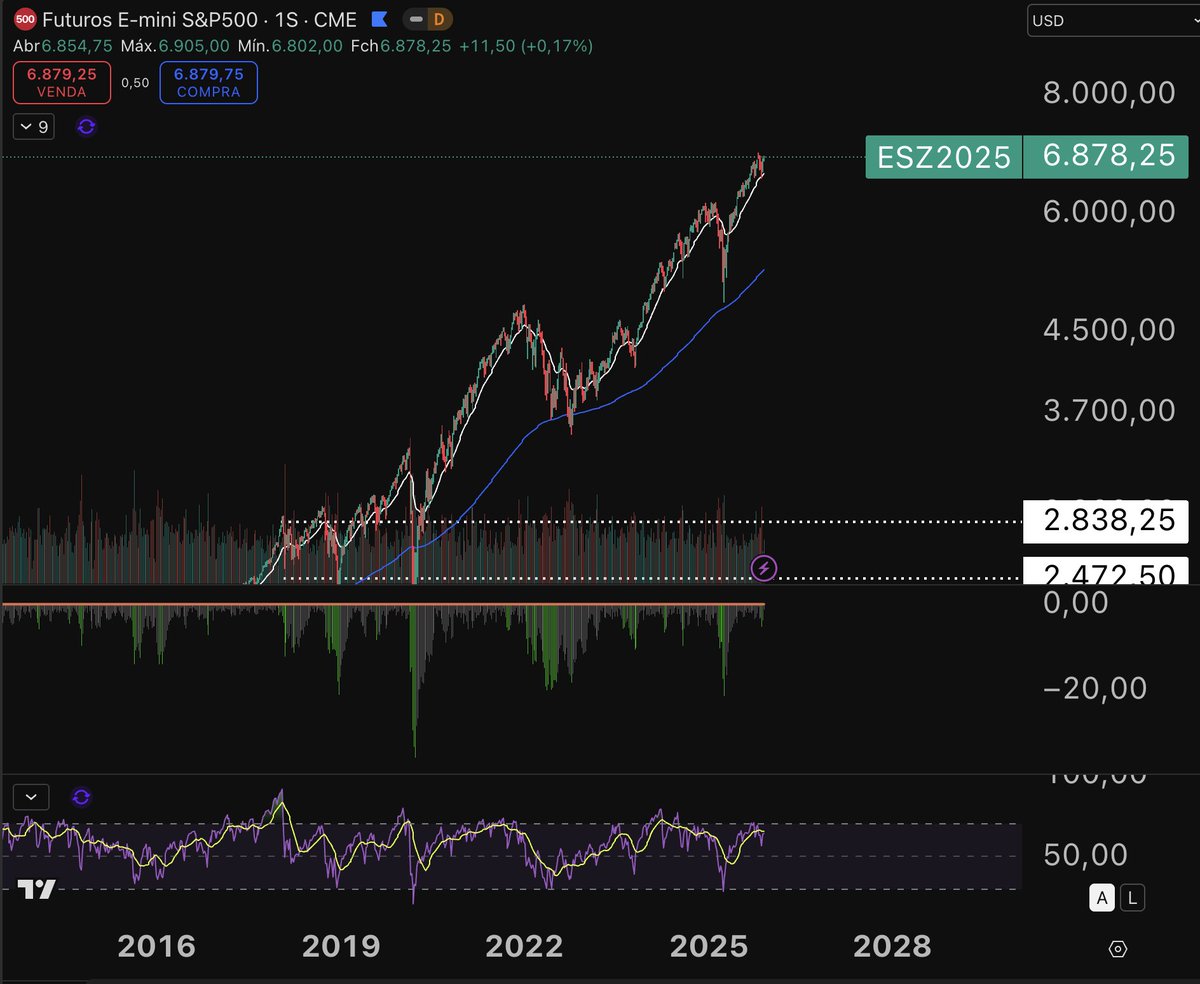Click the purple refresh icon next to 9
1200x984 pixels.
click(x=86, y=127)
